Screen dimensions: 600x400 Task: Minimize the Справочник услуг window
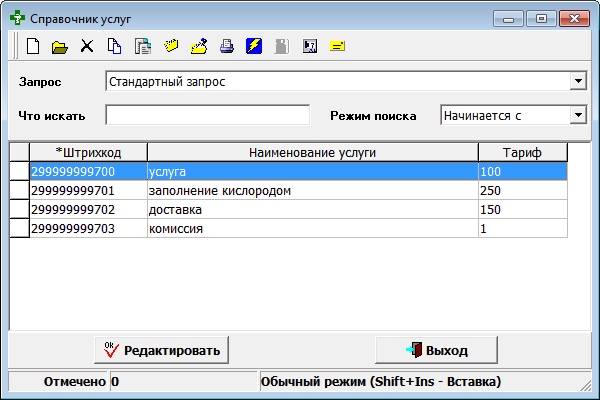[508, 18]
